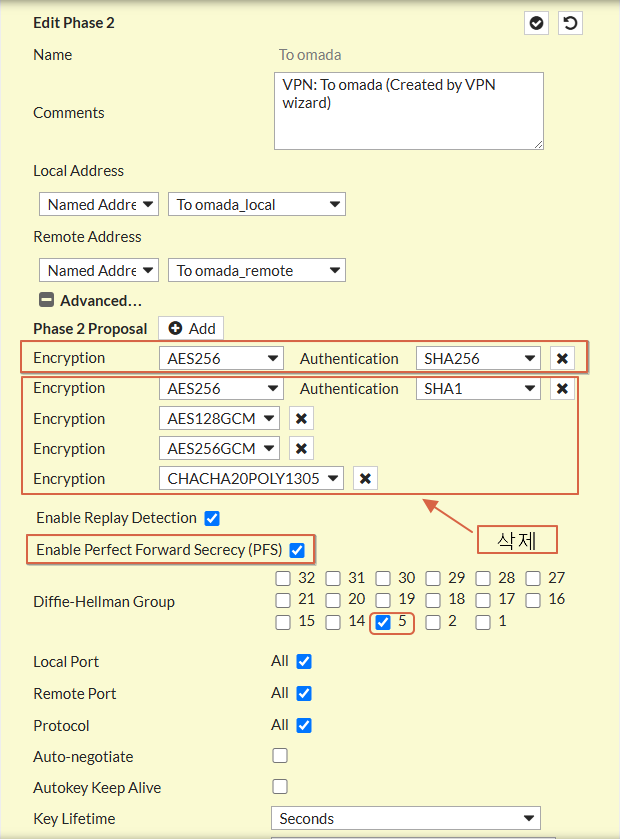Screen dimensions: 620x839
Task: Uncheck Diffie-Hellman group 5
Action: (383, 622)
